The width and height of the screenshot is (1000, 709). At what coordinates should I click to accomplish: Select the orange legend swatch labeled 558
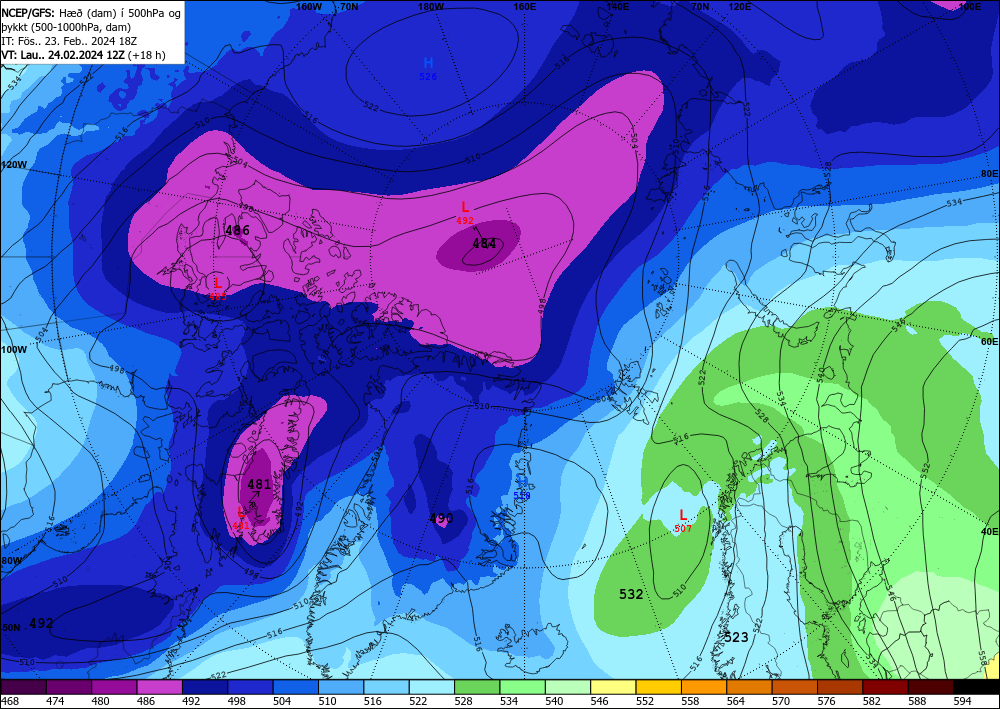click(x=703, y=687)
